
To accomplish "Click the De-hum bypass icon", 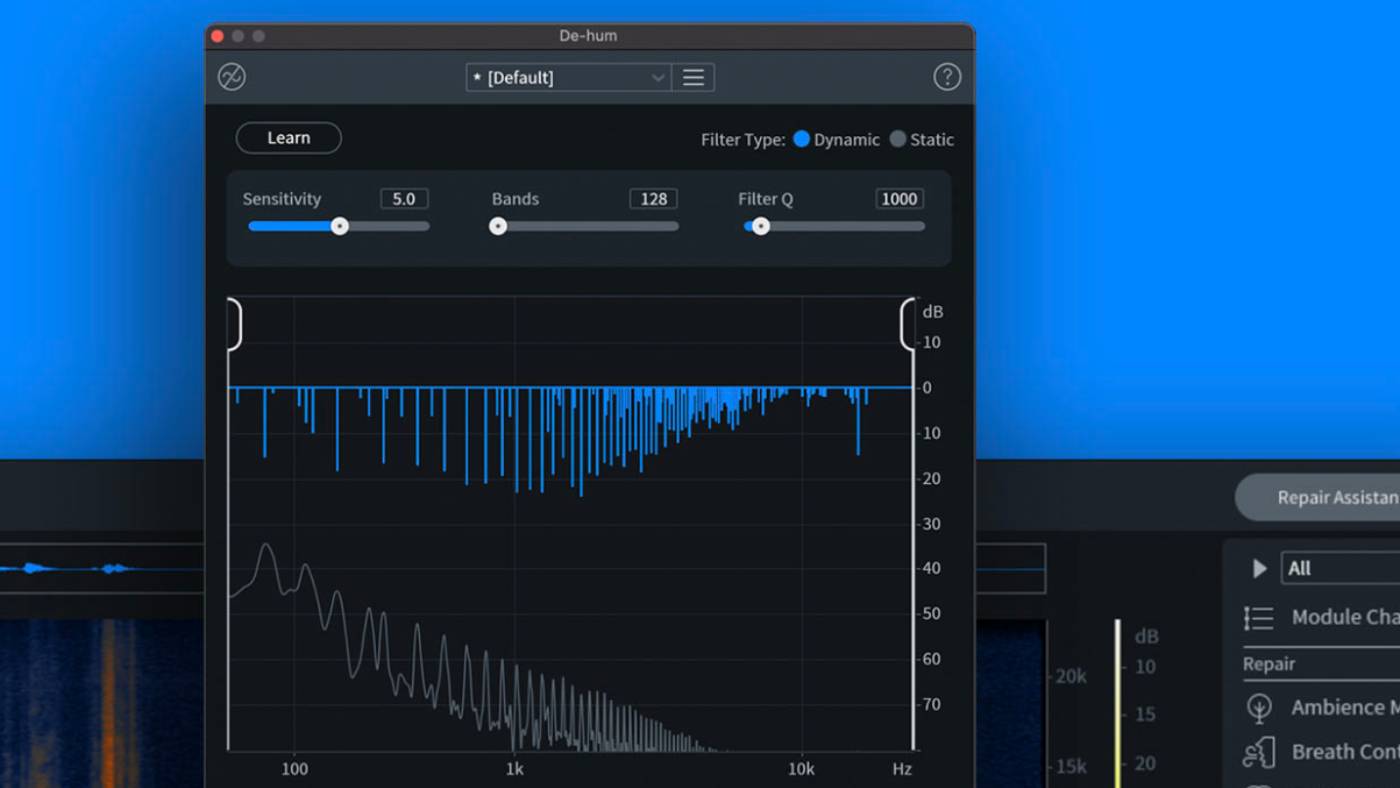I will point(232,77).
